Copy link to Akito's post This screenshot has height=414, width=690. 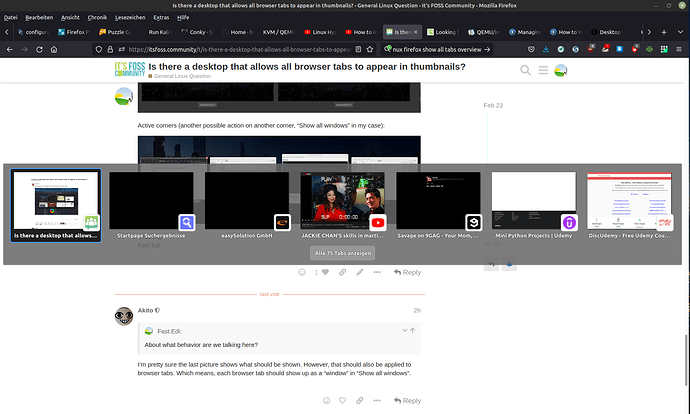(x=360, y=400)
